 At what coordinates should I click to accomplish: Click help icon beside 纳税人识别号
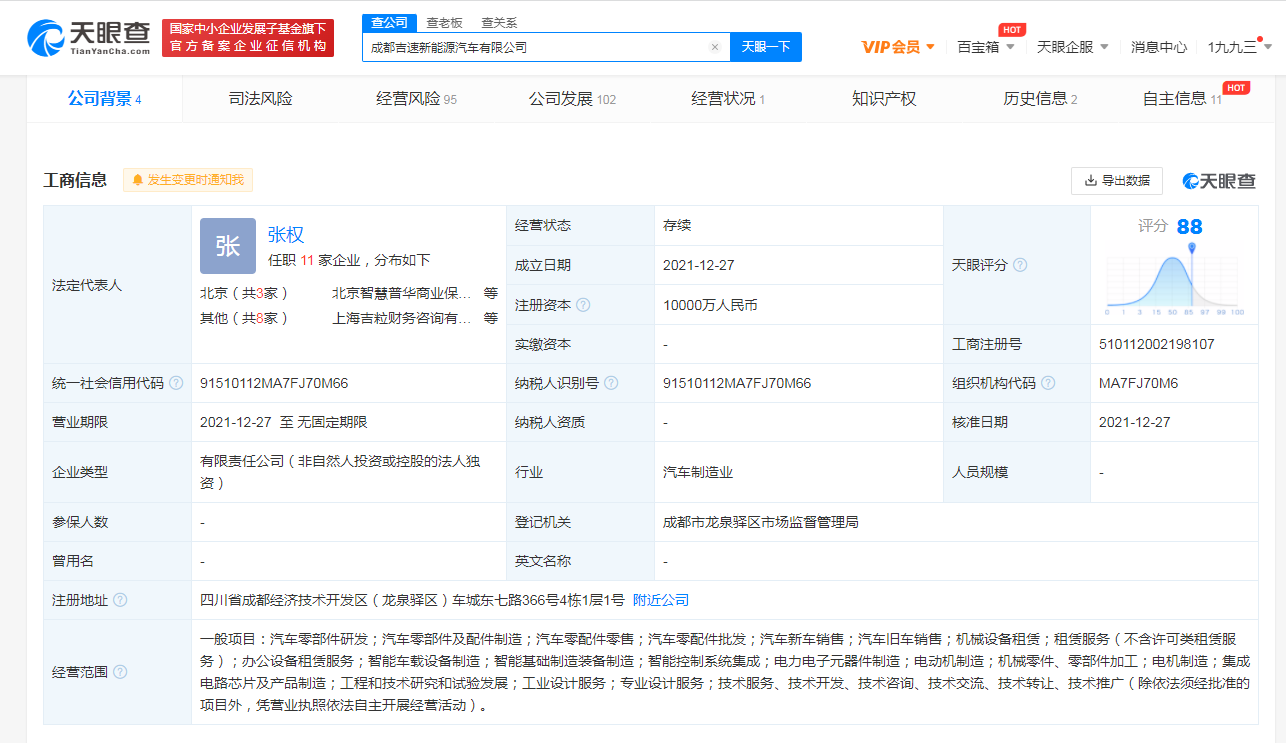click(611, 383)
